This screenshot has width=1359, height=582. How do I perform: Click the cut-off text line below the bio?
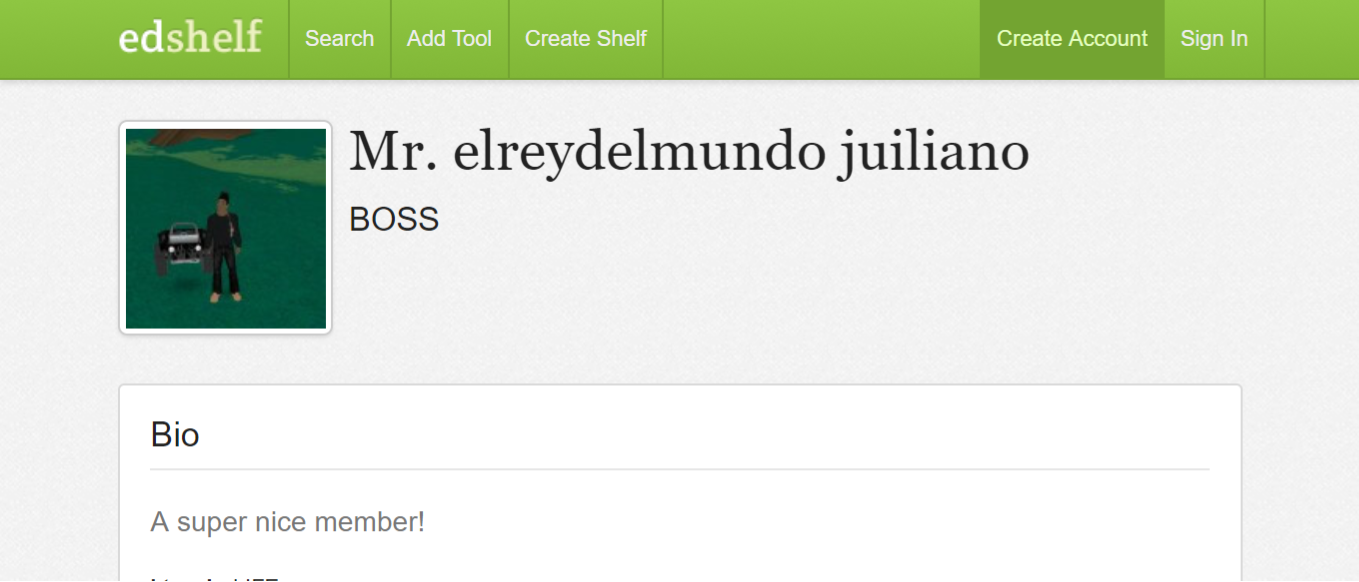pos(215,578)
